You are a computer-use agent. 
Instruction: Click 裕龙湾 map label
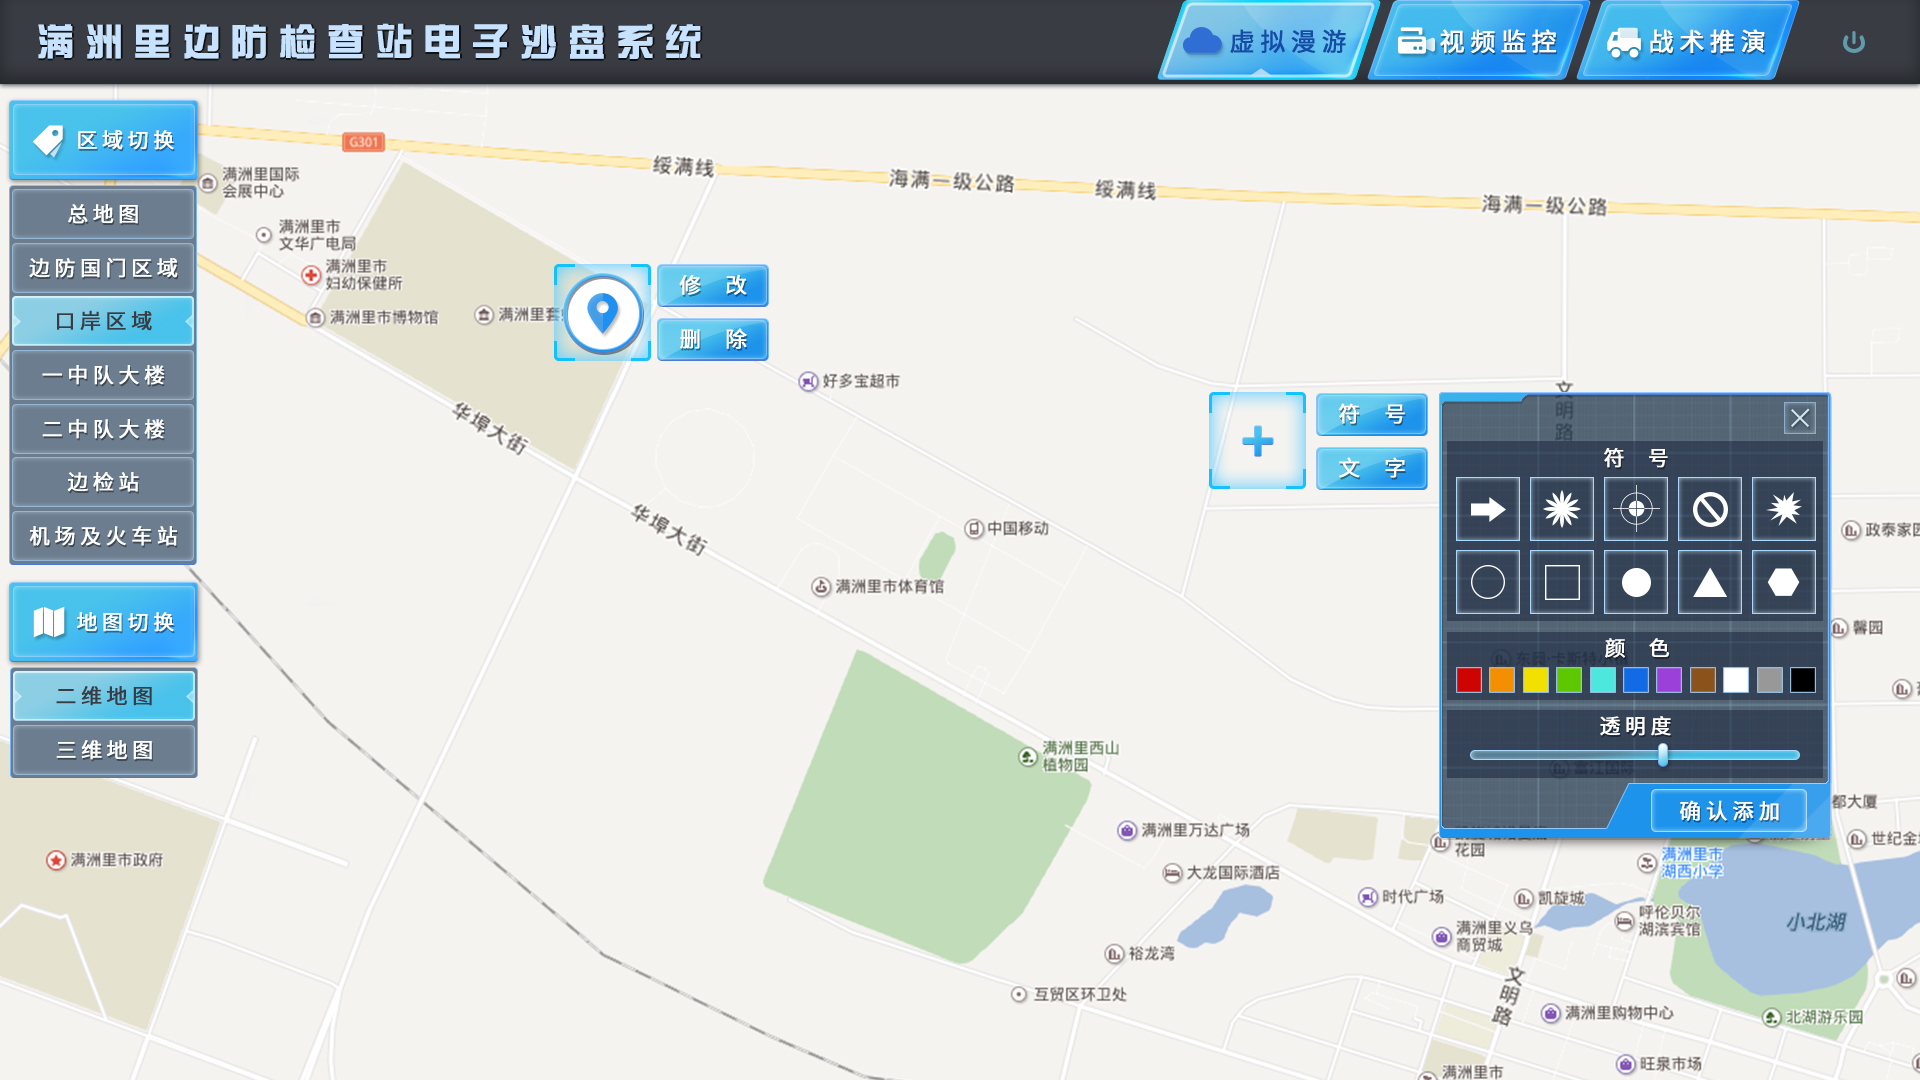(x=1151, y=954)
